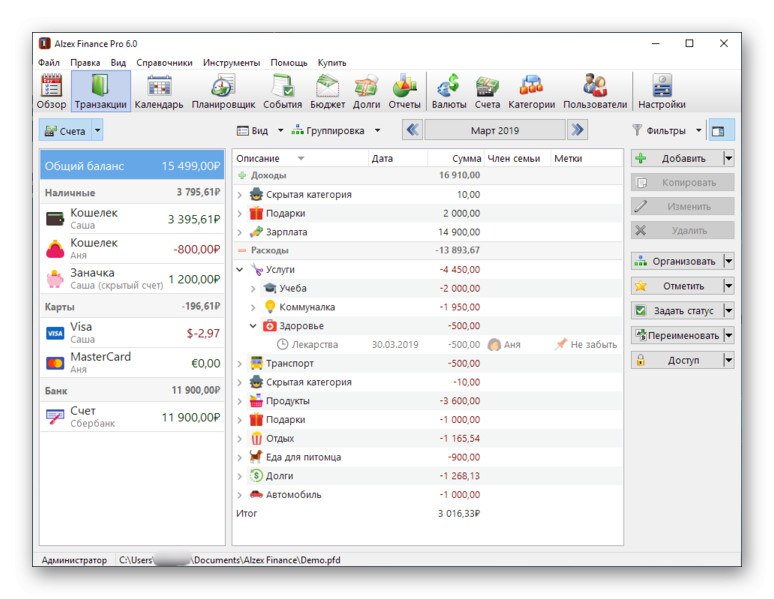This screenshot has height=599, width=774.
Task: Open the Инструменты menu
Action: pyautogui.click(x=231, y=63)
